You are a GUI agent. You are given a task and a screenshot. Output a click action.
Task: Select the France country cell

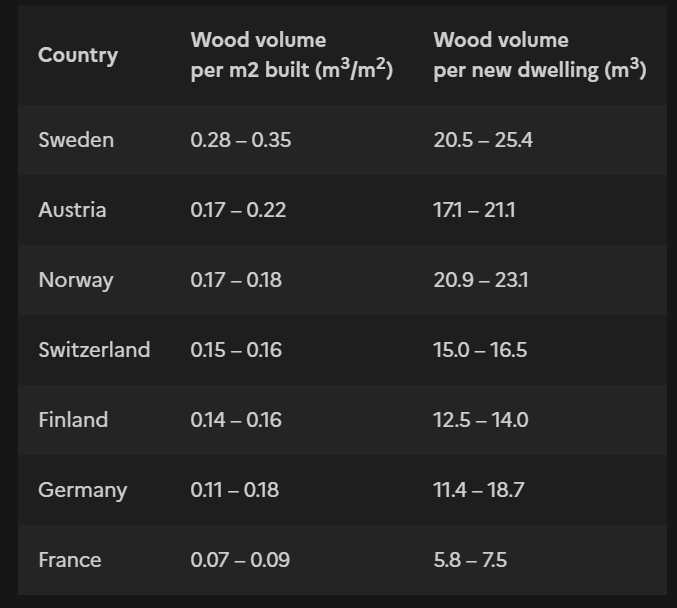coord(70,560)
